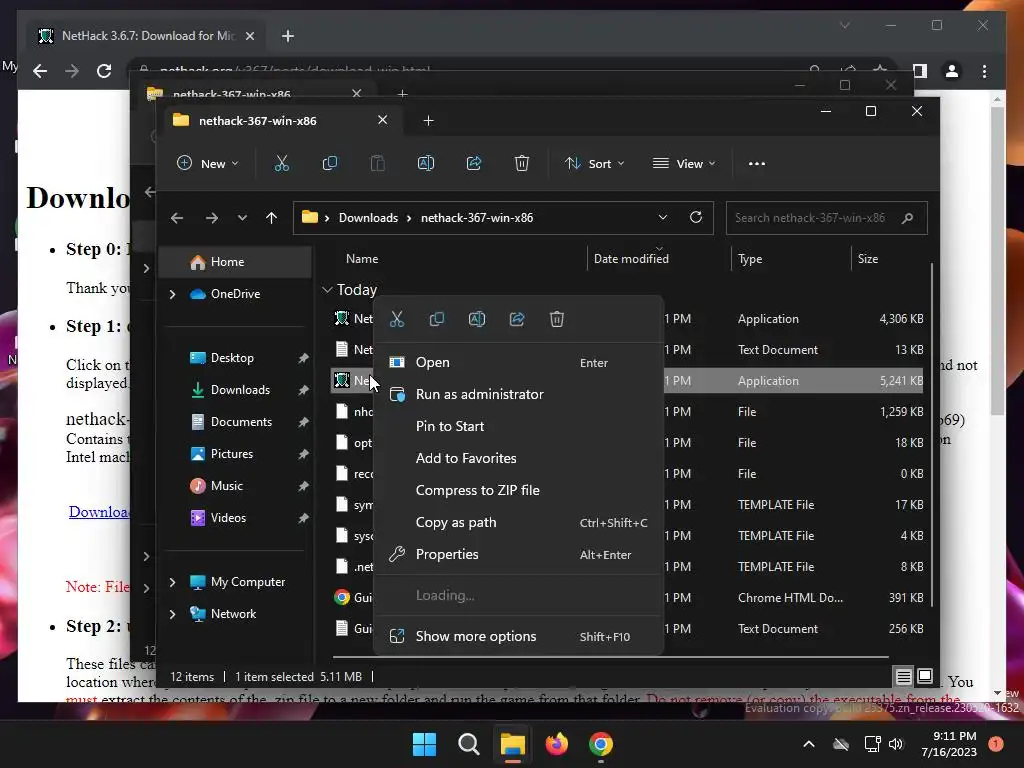This screenshot has width=1024, height=768.
Task: Open new Chrome tab
Action: pyautogui.click(x=288, y=36)
